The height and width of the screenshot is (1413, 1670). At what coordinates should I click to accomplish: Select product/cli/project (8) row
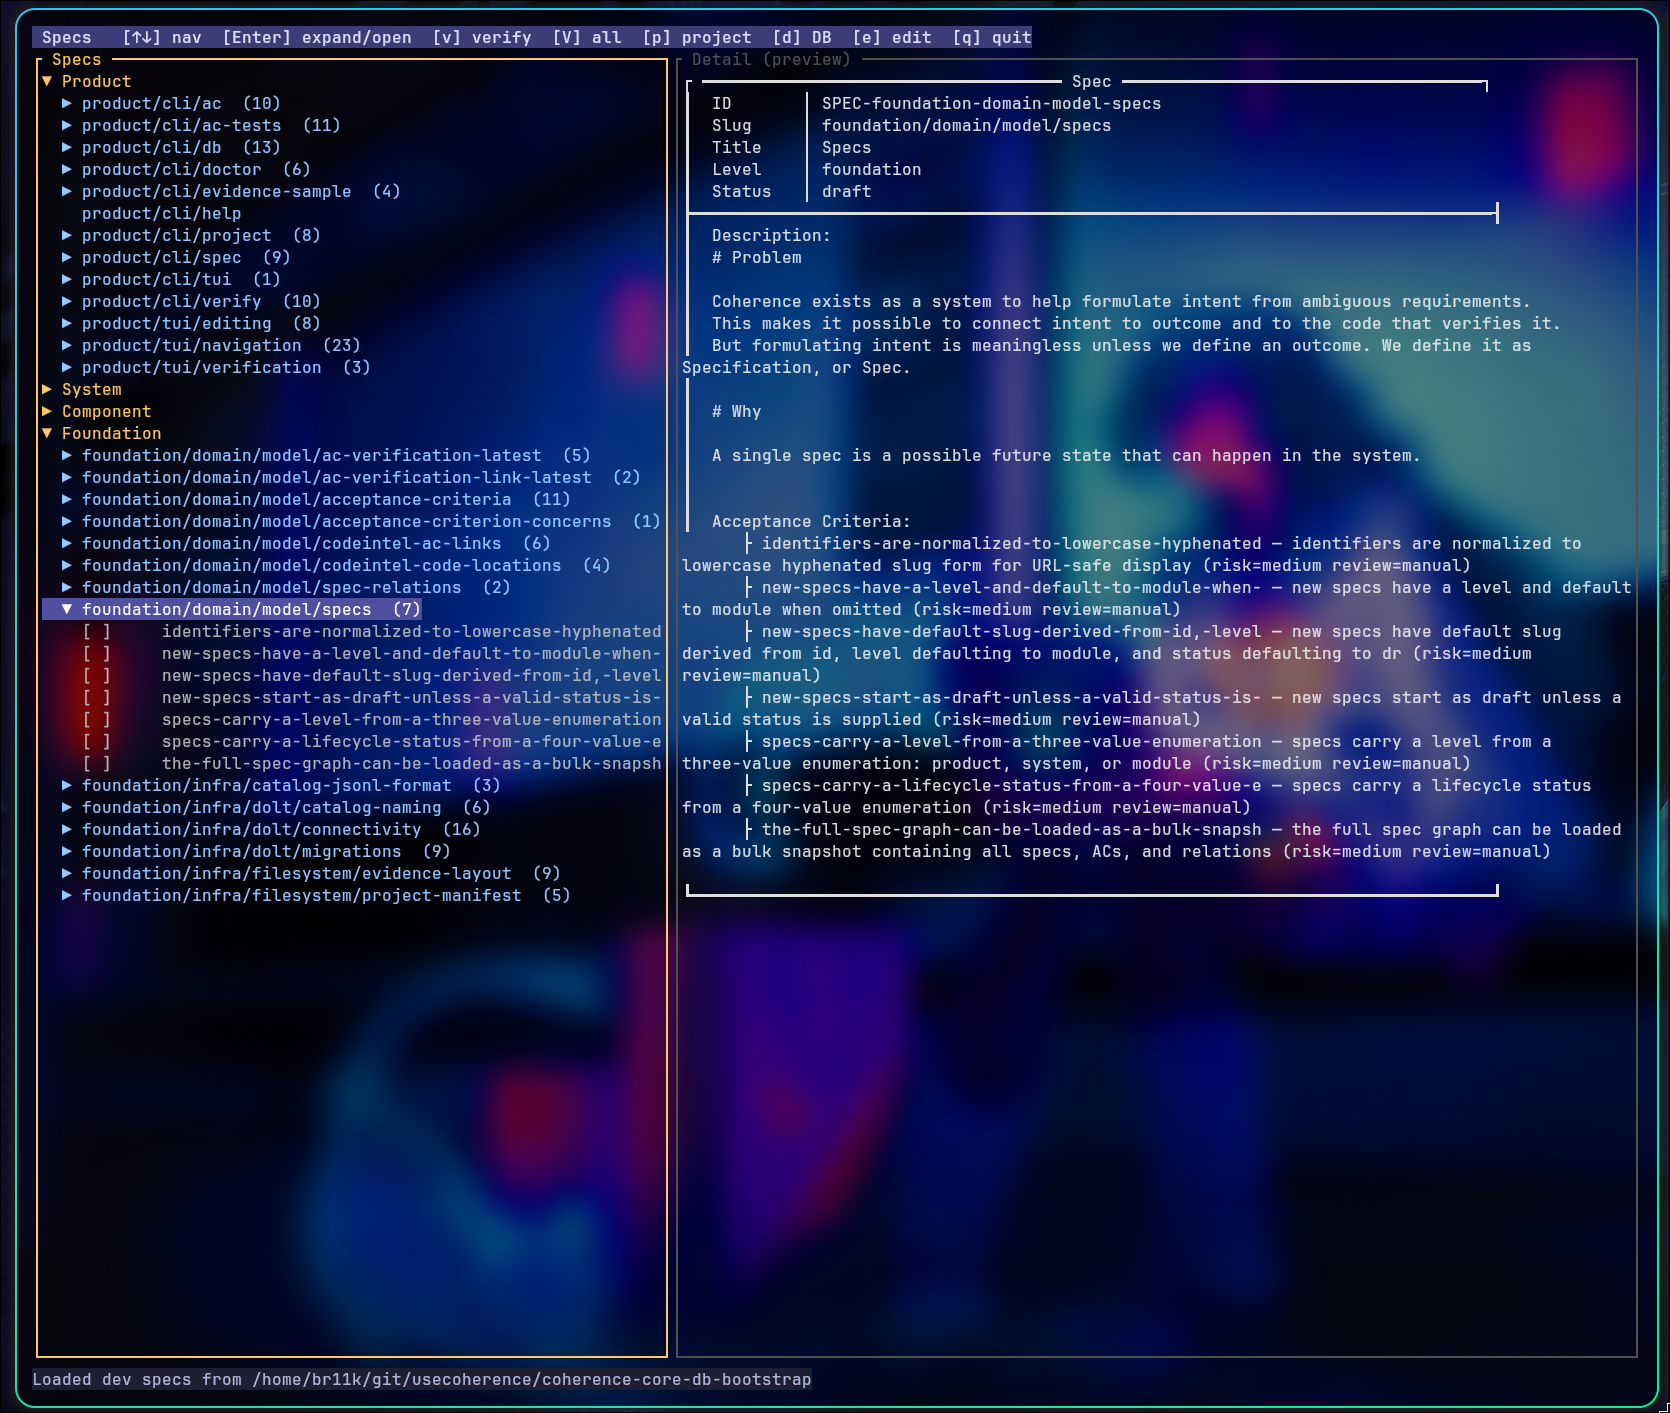coord(191,235)
